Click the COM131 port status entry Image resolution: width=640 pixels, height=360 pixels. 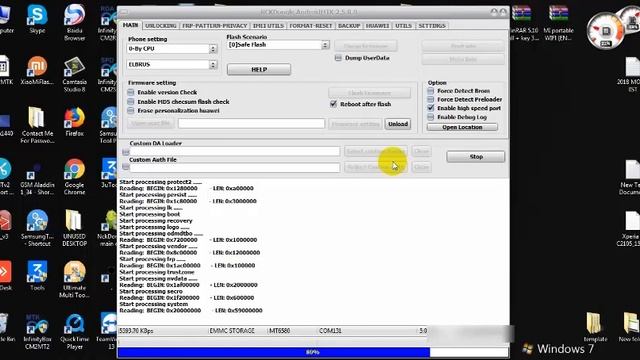330,331
